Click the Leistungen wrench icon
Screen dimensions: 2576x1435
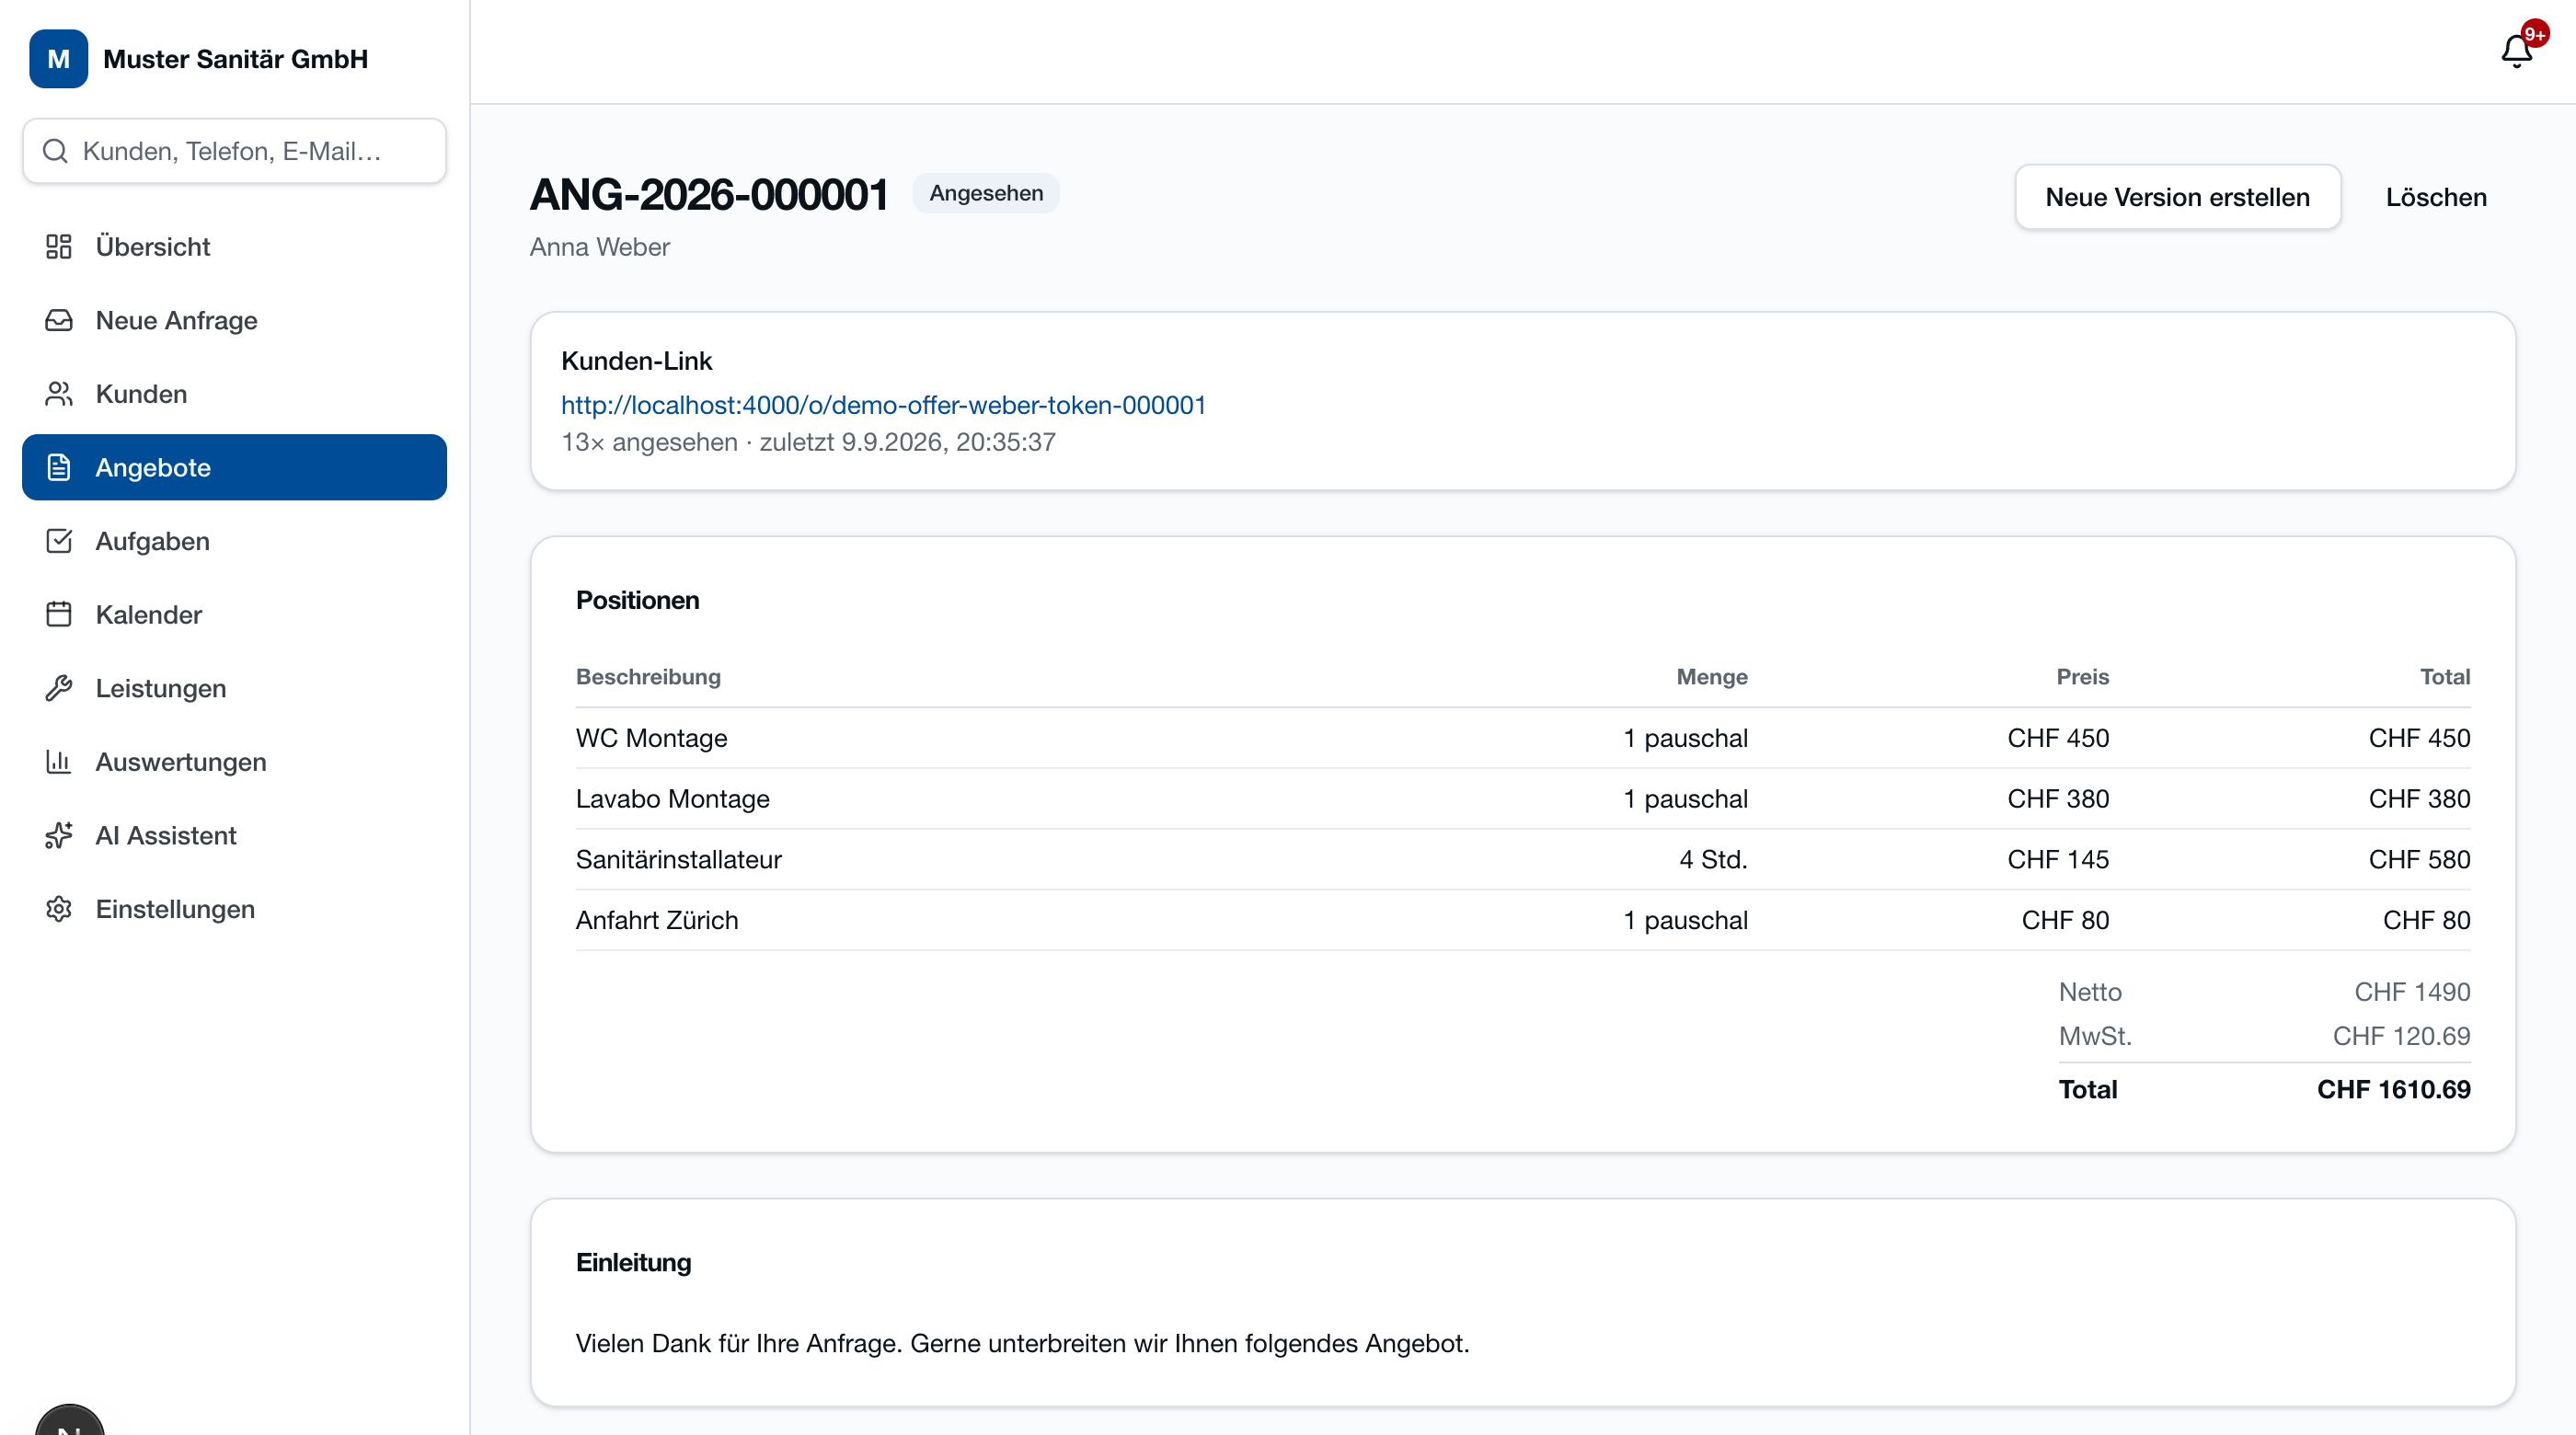[x=59, y=688]
